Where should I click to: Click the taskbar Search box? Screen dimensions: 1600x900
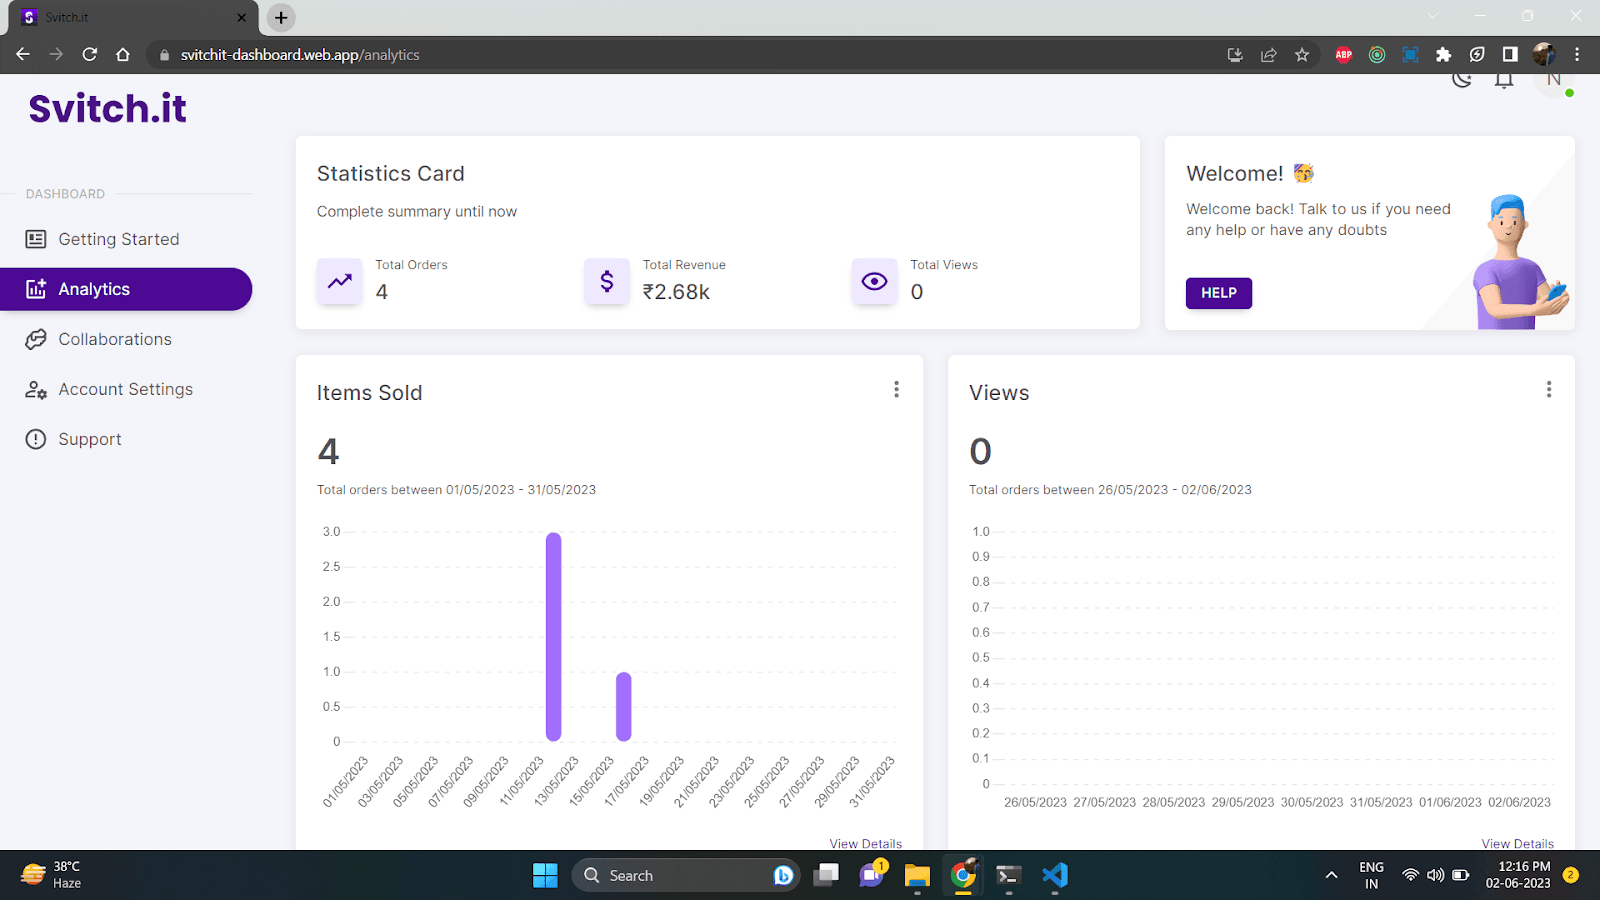tap(685, 875)
